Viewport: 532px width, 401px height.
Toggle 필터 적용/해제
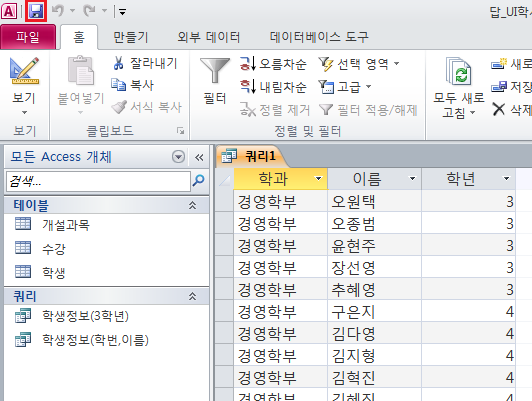(368, 110)
